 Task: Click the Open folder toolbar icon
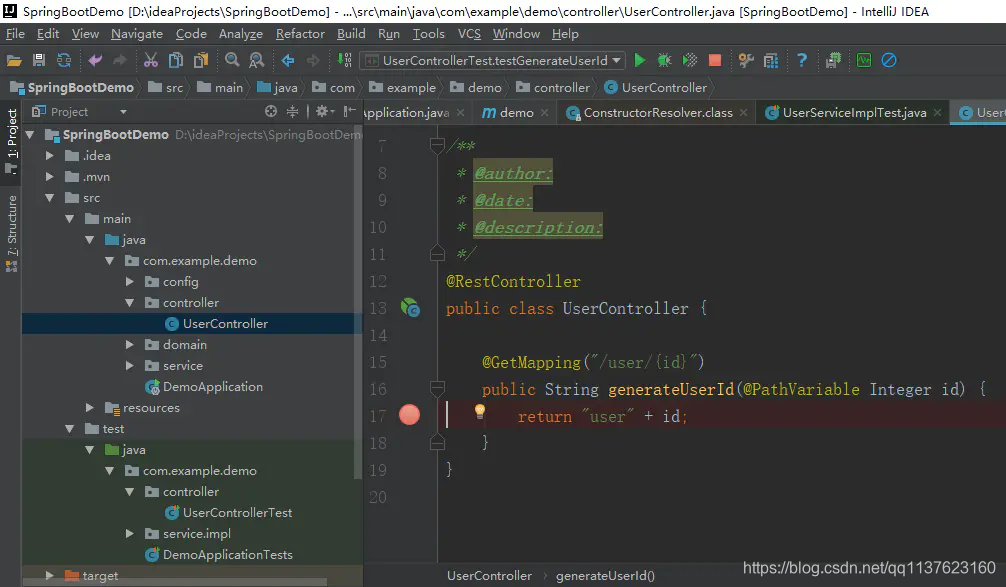[x=14, y=60]
